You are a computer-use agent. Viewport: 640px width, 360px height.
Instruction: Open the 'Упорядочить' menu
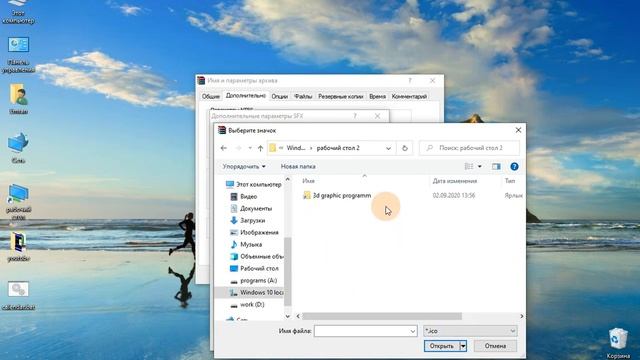(244, 167)
